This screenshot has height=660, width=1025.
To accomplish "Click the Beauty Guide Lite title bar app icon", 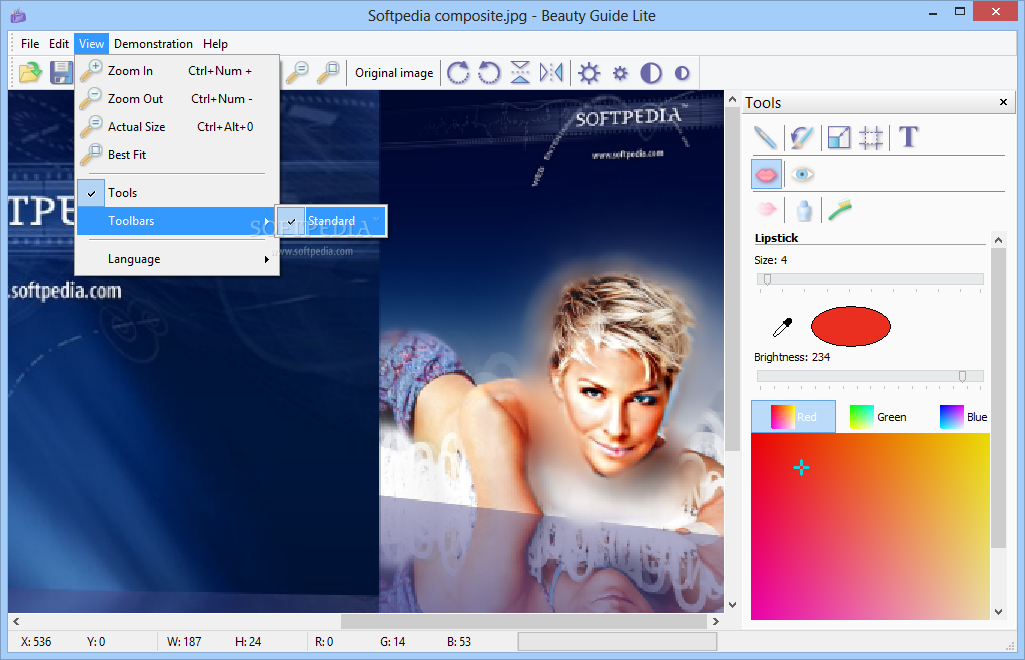I will point(18,15).
